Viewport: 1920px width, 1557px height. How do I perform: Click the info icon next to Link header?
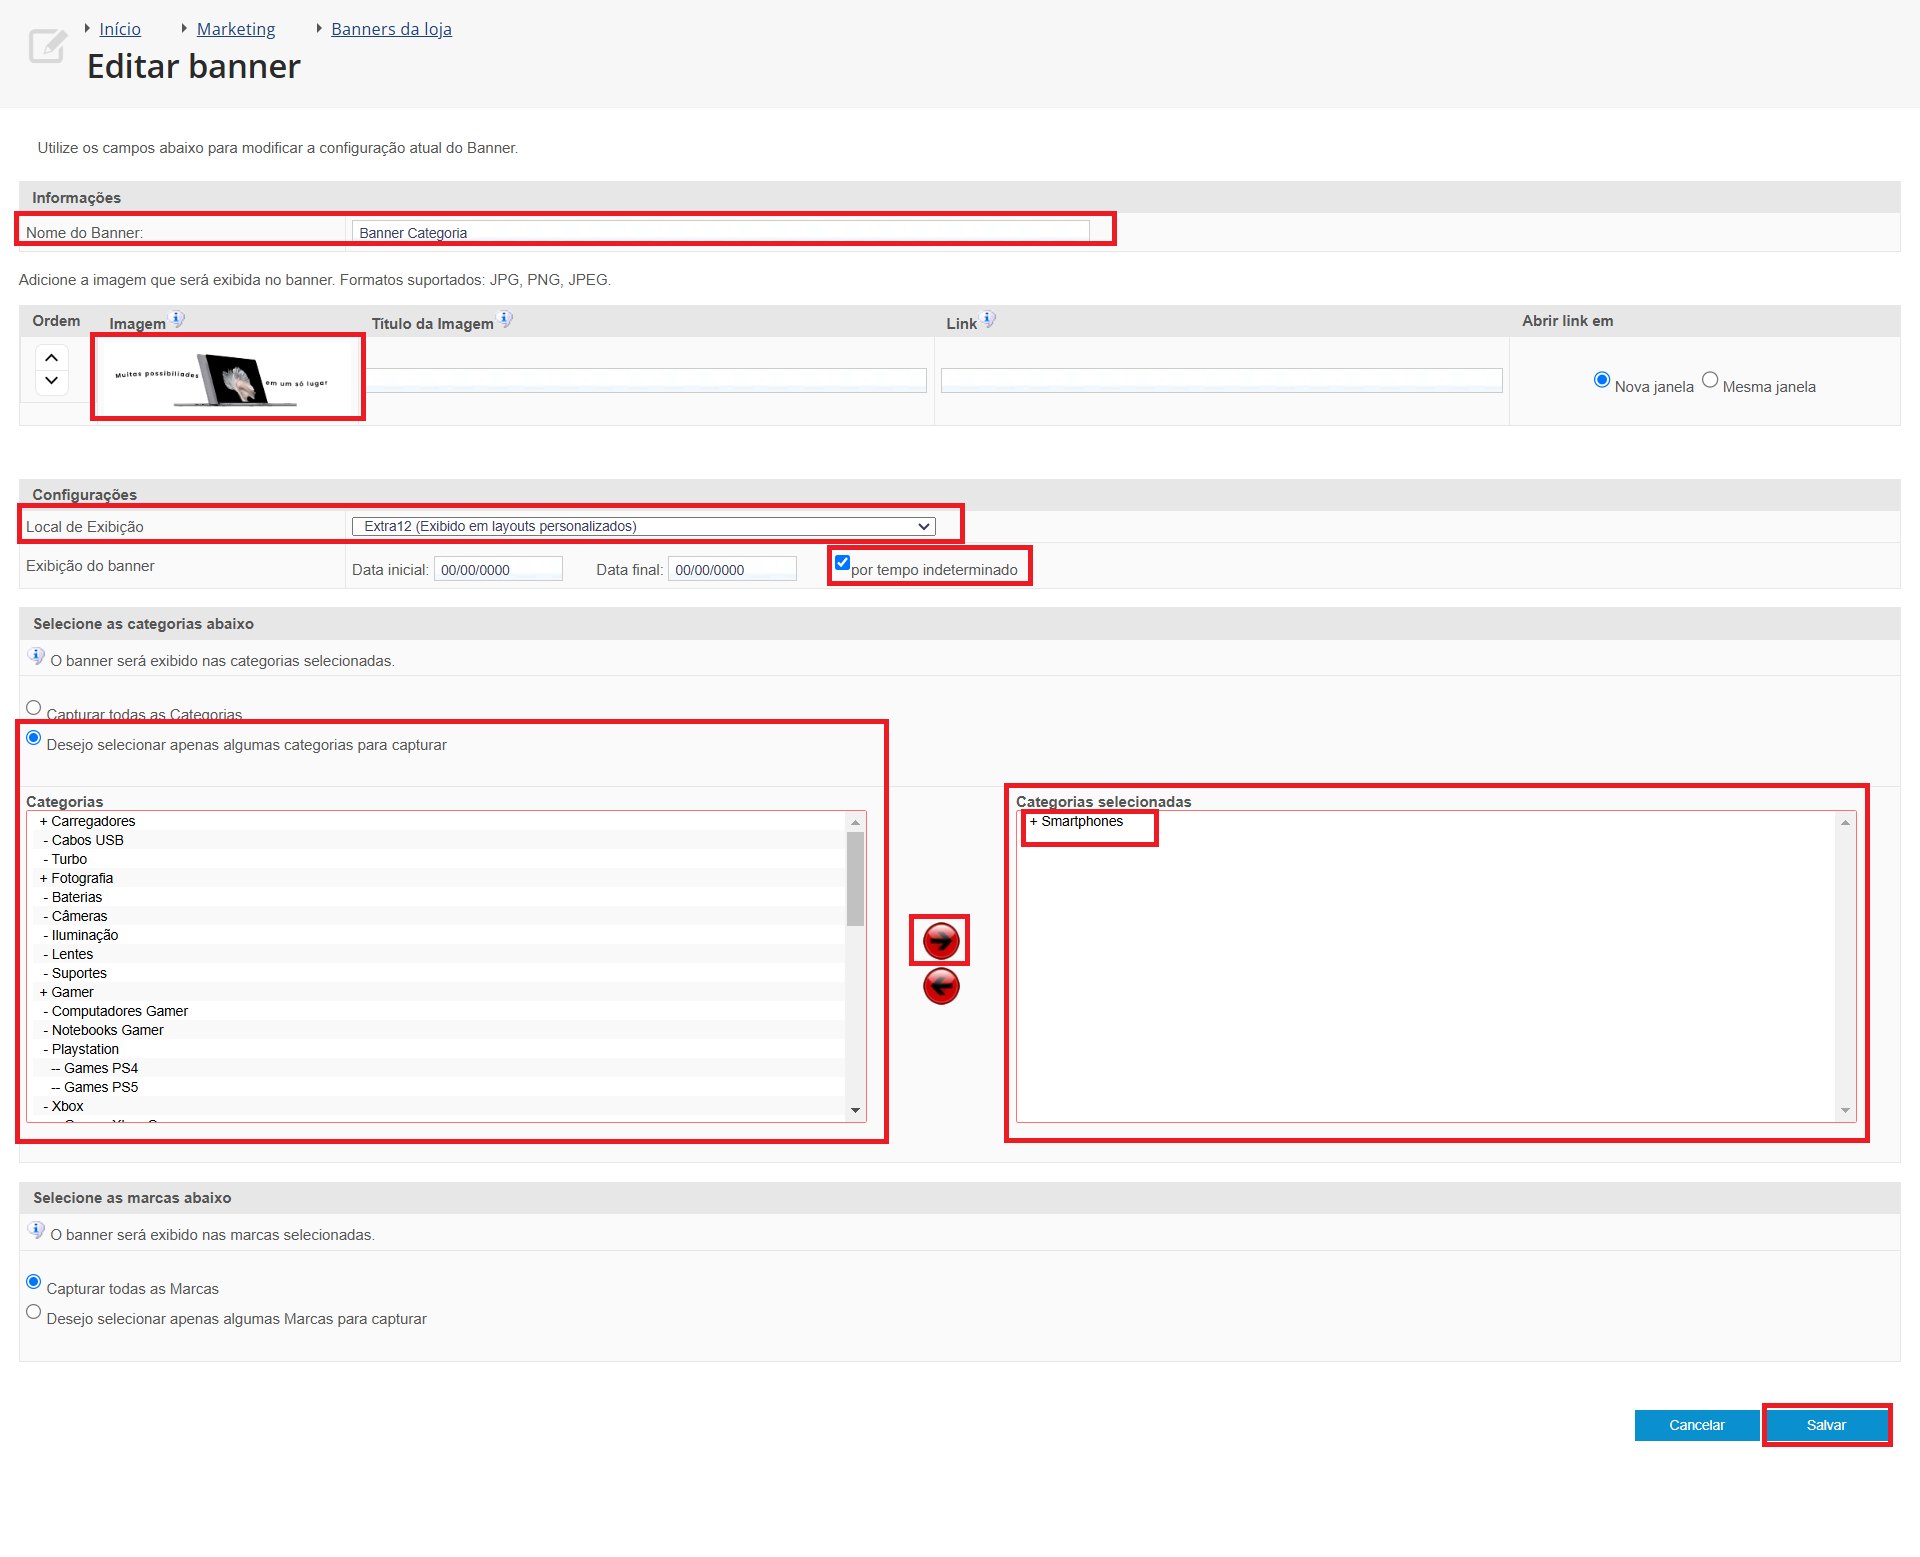point(988,319)
